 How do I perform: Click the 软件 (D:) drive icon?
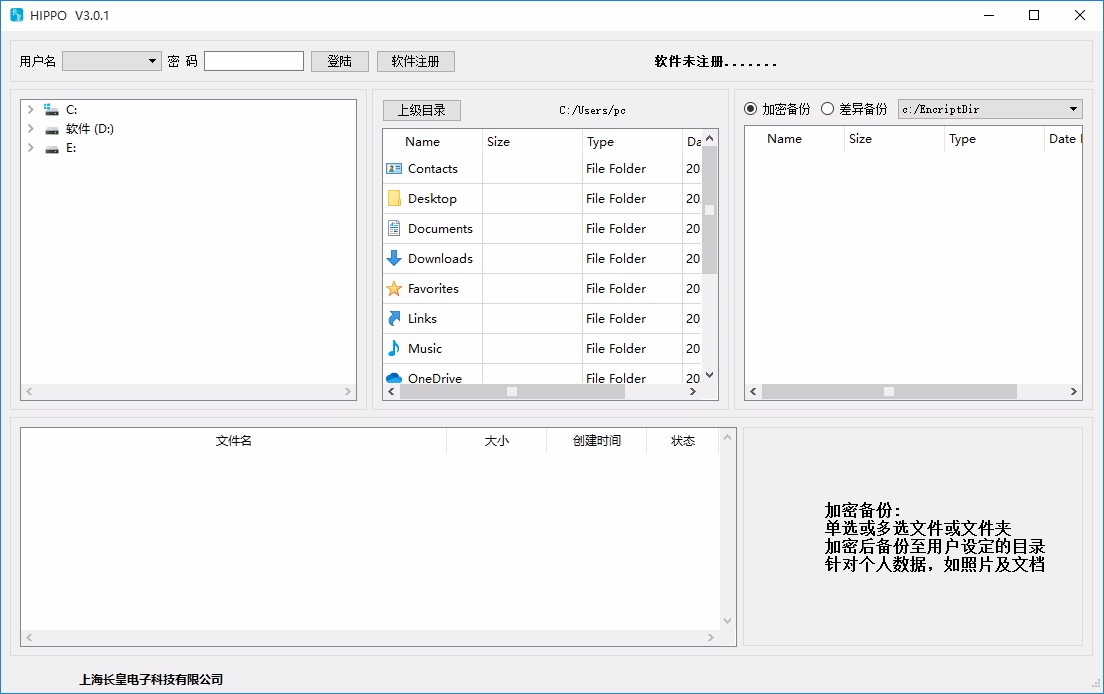[51, 130]
